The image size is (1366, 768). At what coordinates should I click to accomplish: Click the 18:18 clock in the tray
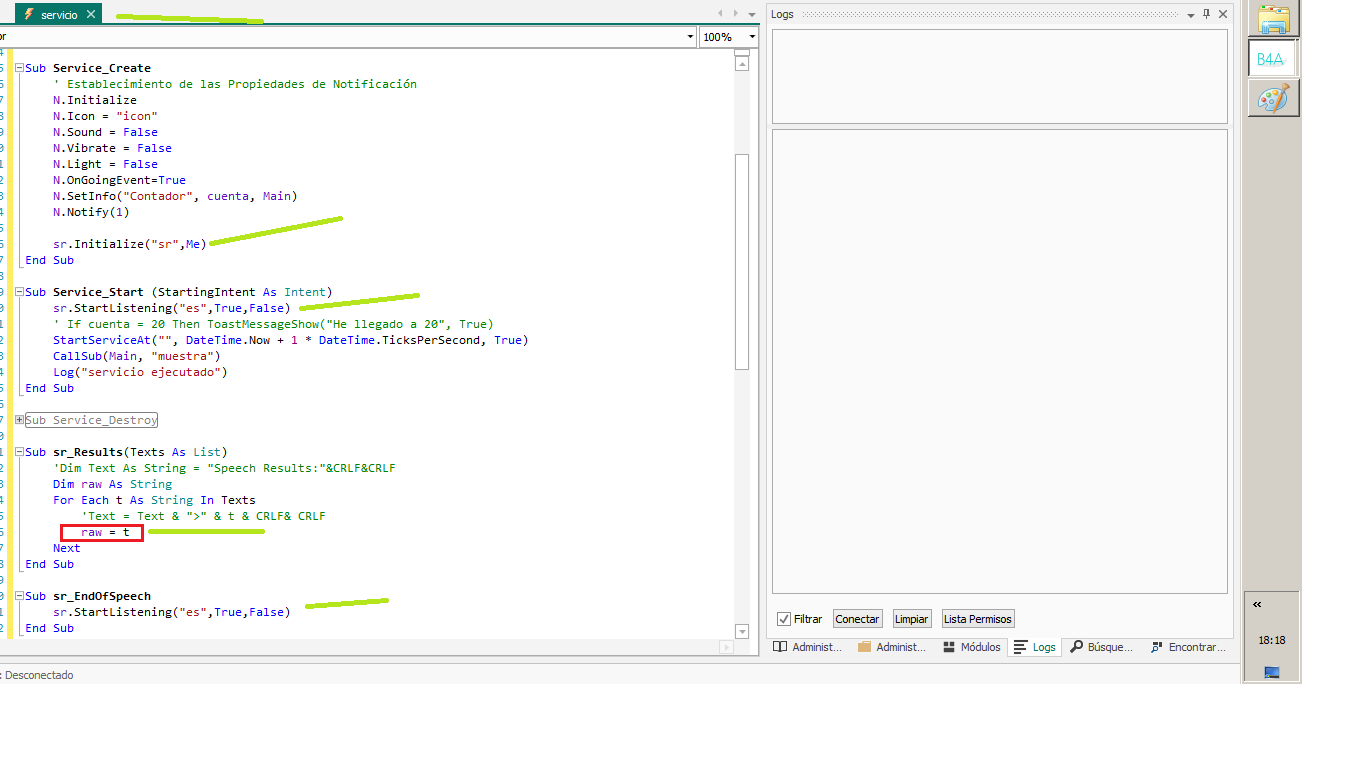pos(1272,640)
